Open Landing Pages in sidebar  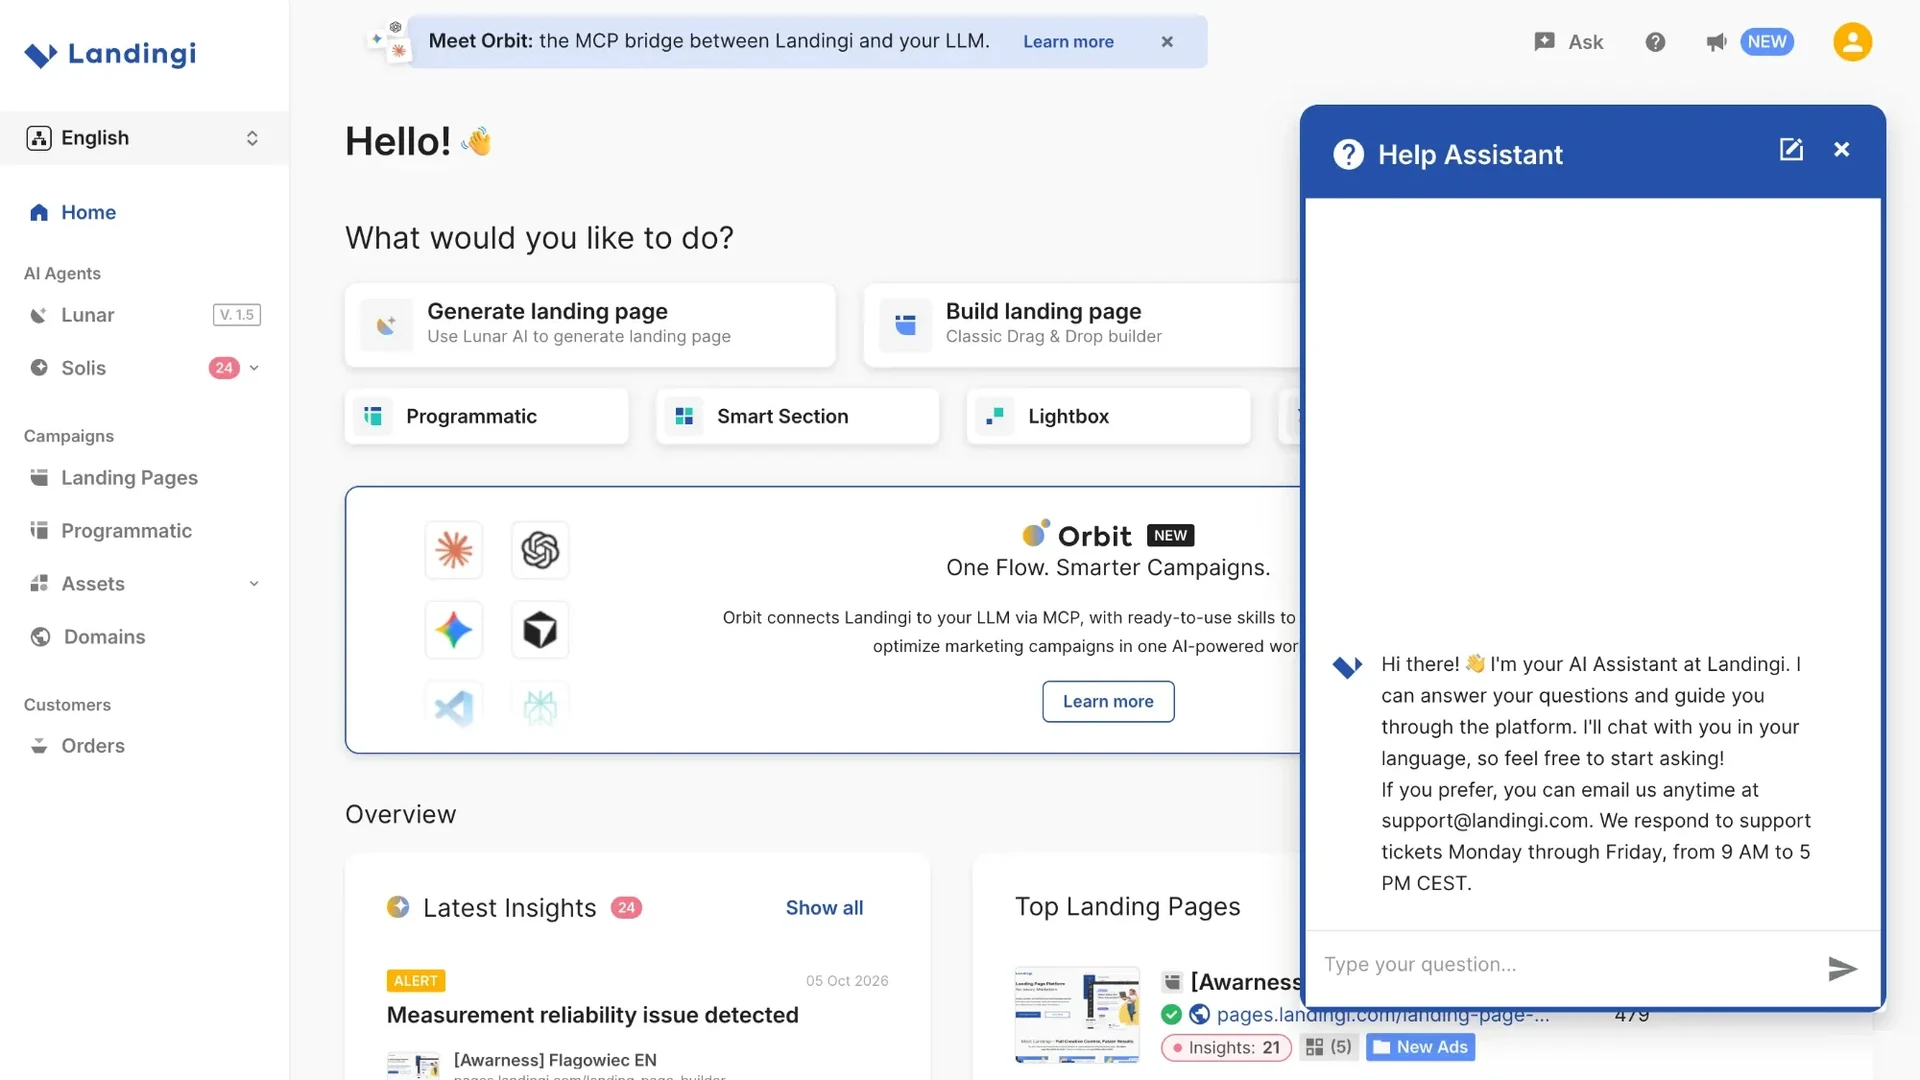point(129,478)
